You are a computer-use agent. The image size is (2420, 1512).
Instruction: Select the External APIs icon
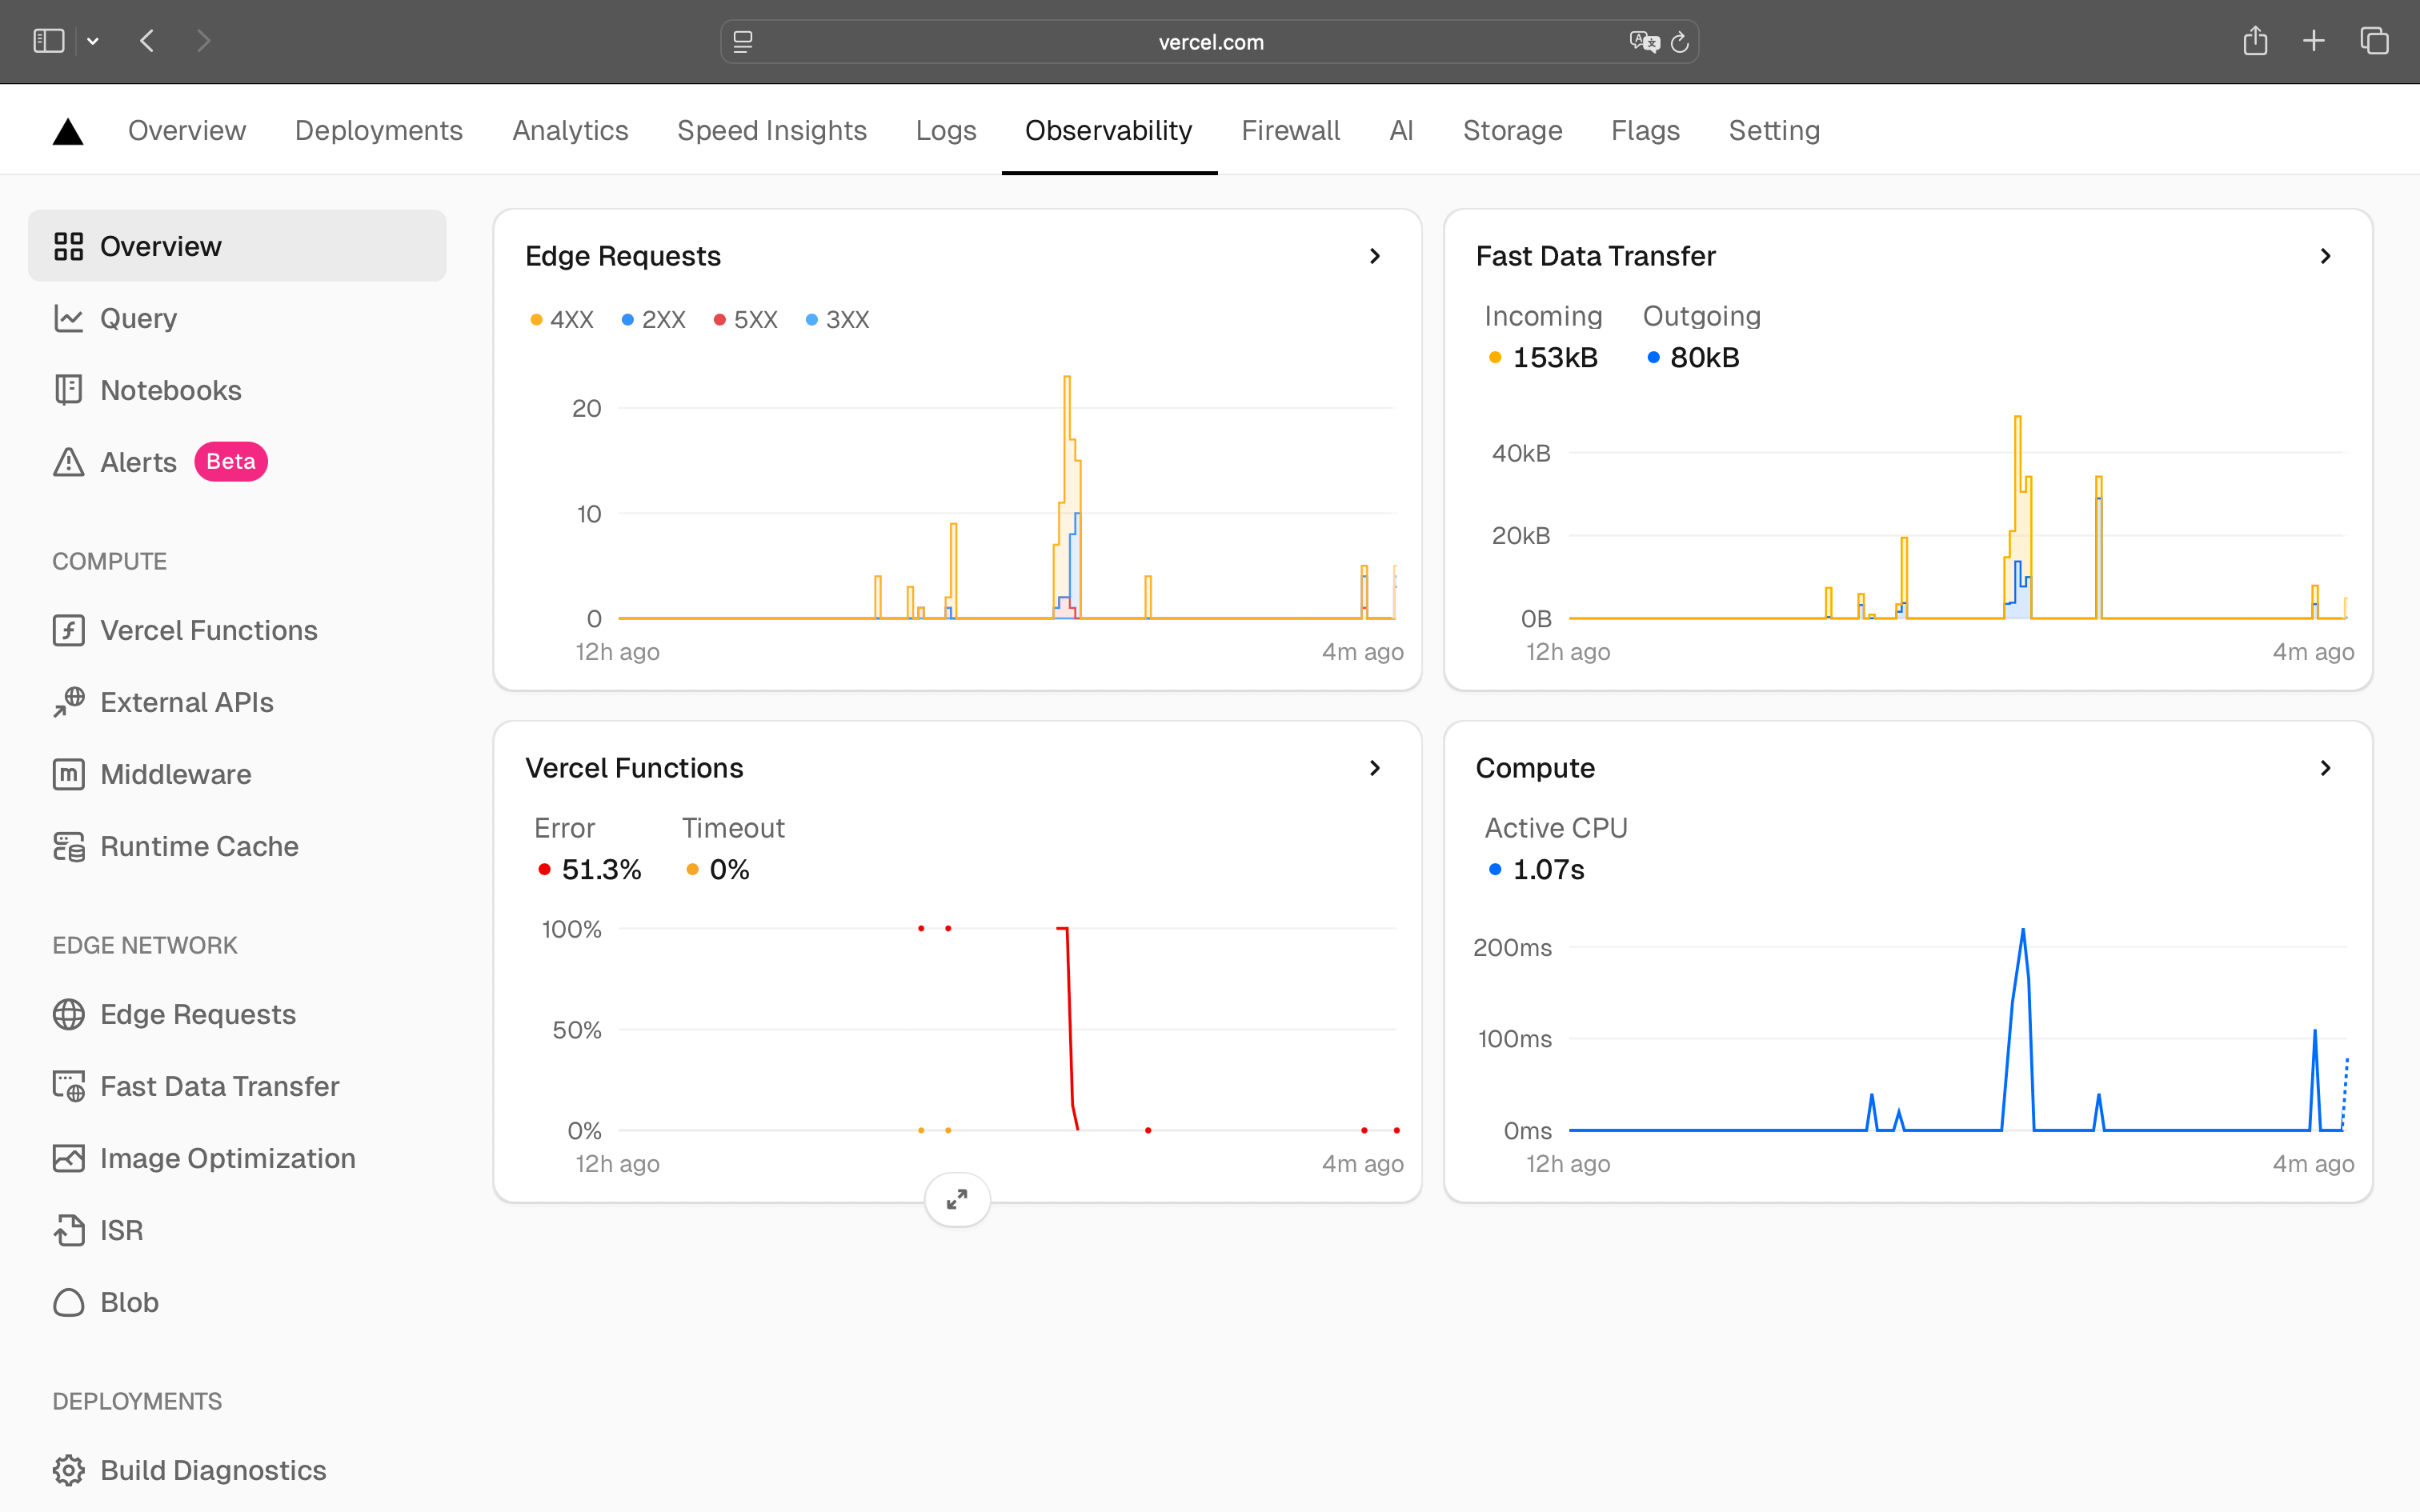coord(67,702)
